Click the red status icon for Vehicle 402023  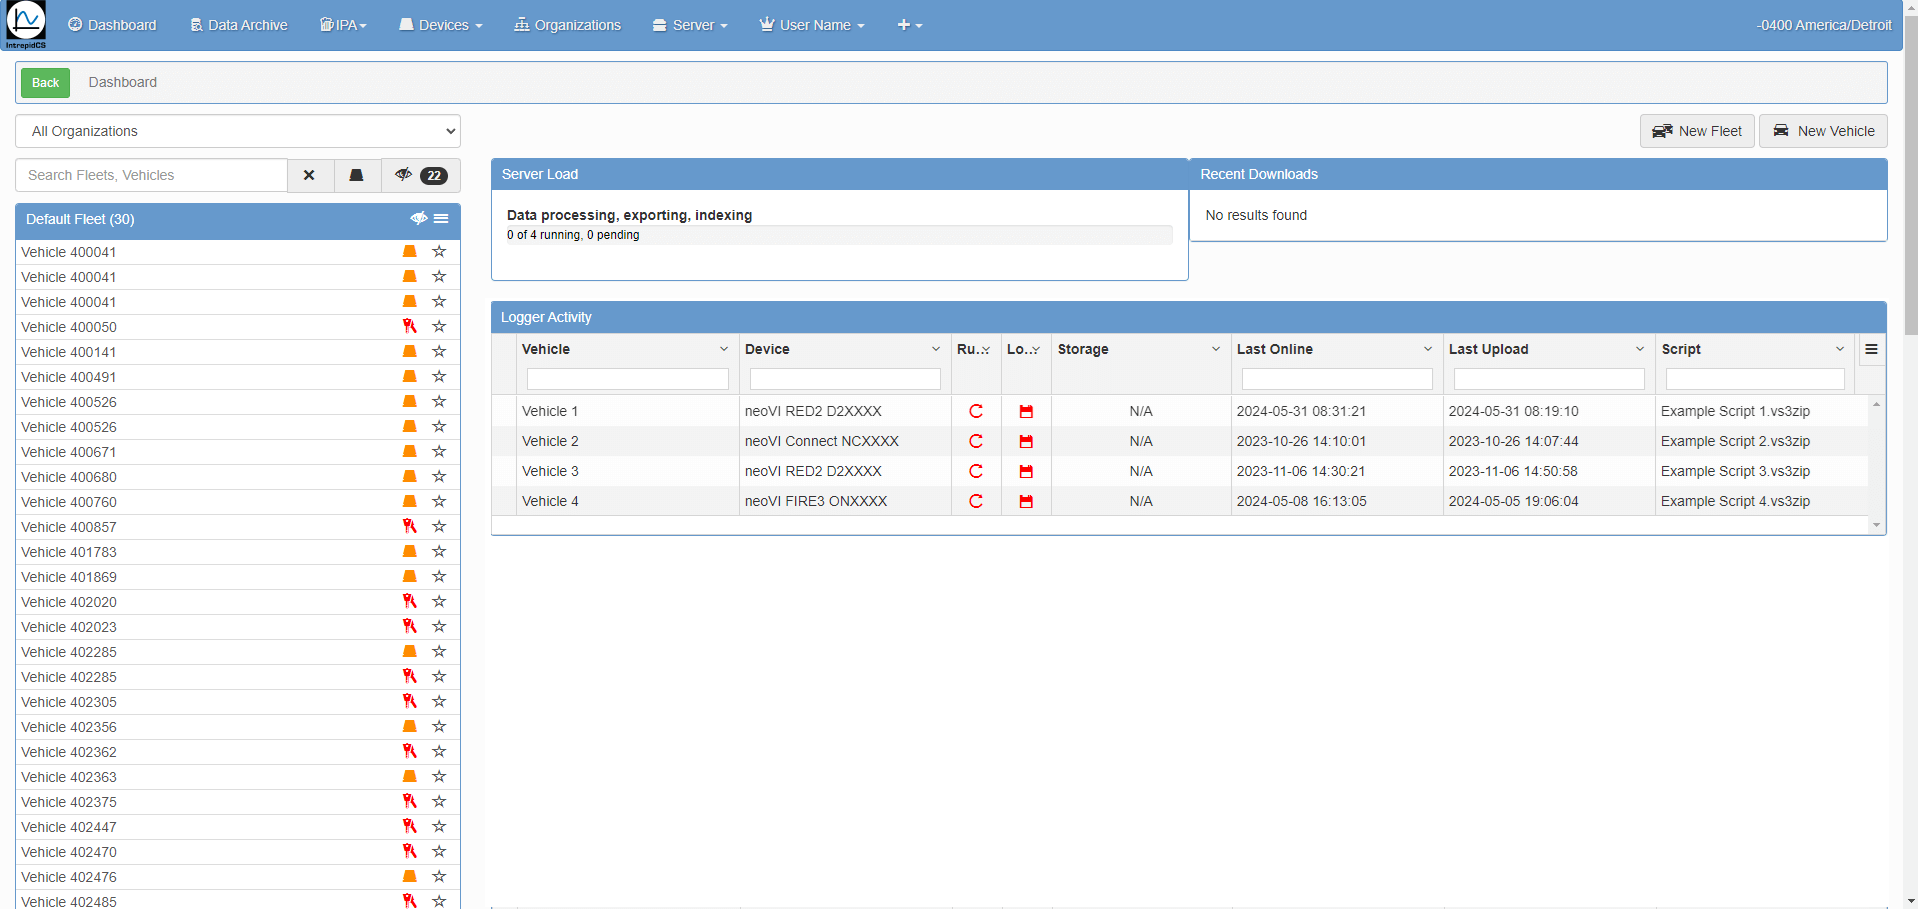coord(409,626)
